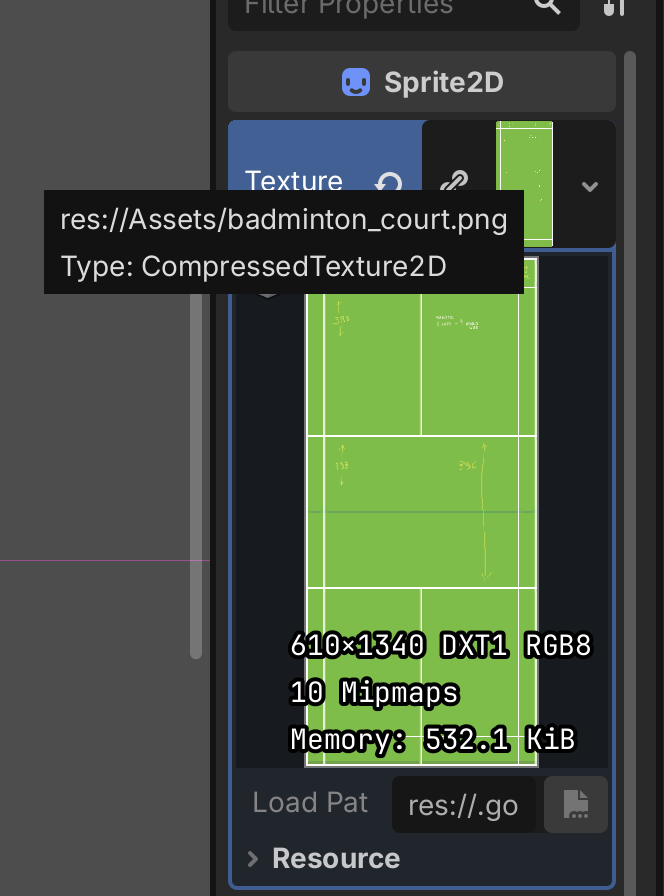Revert the Texture property to default
The image size is (664, 896).
[388, 182]
